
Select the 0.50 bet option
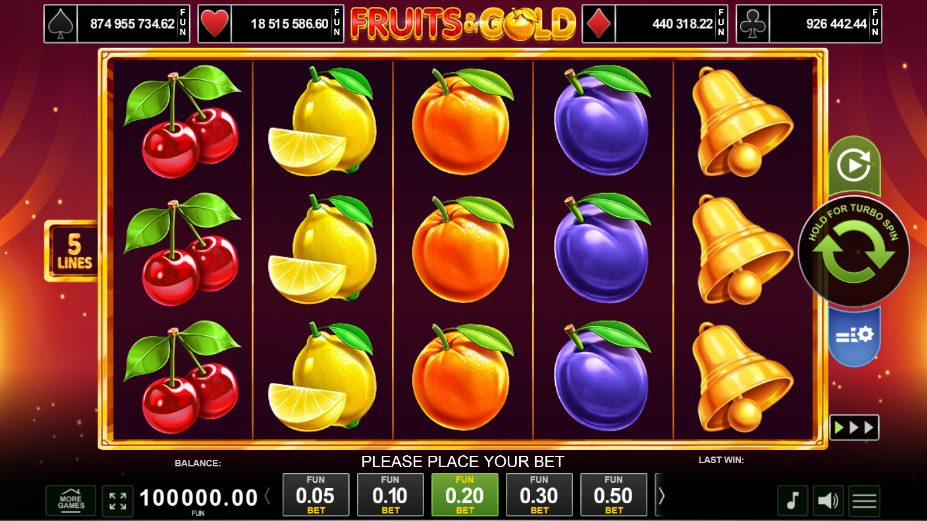(614, 494)
